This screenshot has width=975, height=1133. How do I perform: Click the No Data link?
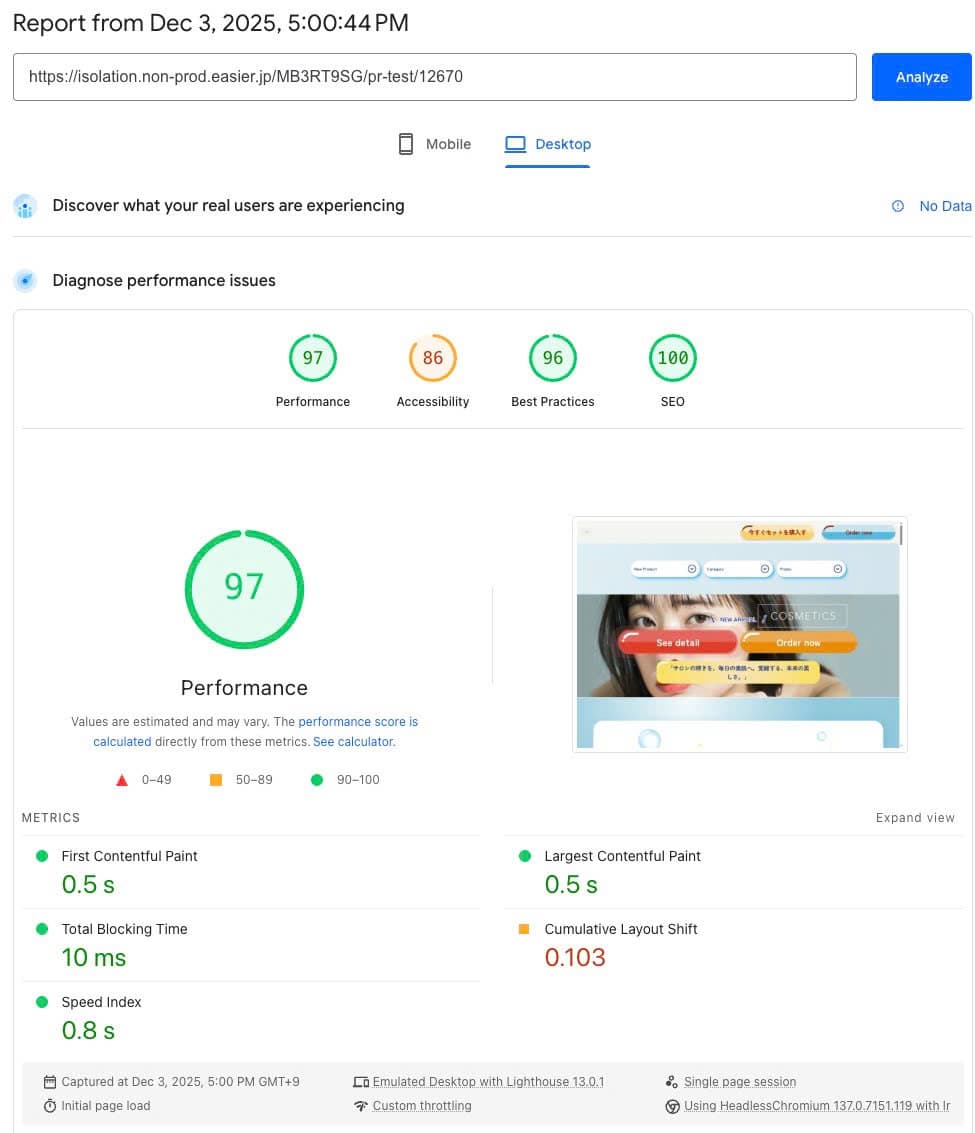tap(945, 206)
